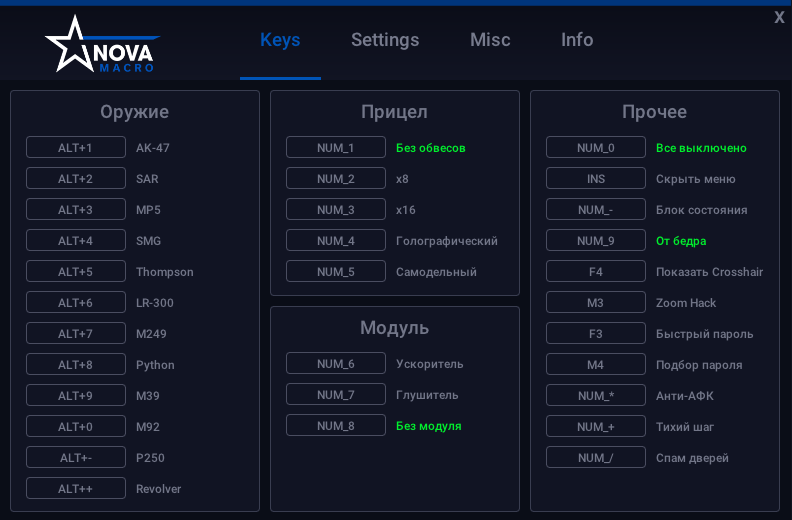Toggle the От бедра state label

point(681,241)
